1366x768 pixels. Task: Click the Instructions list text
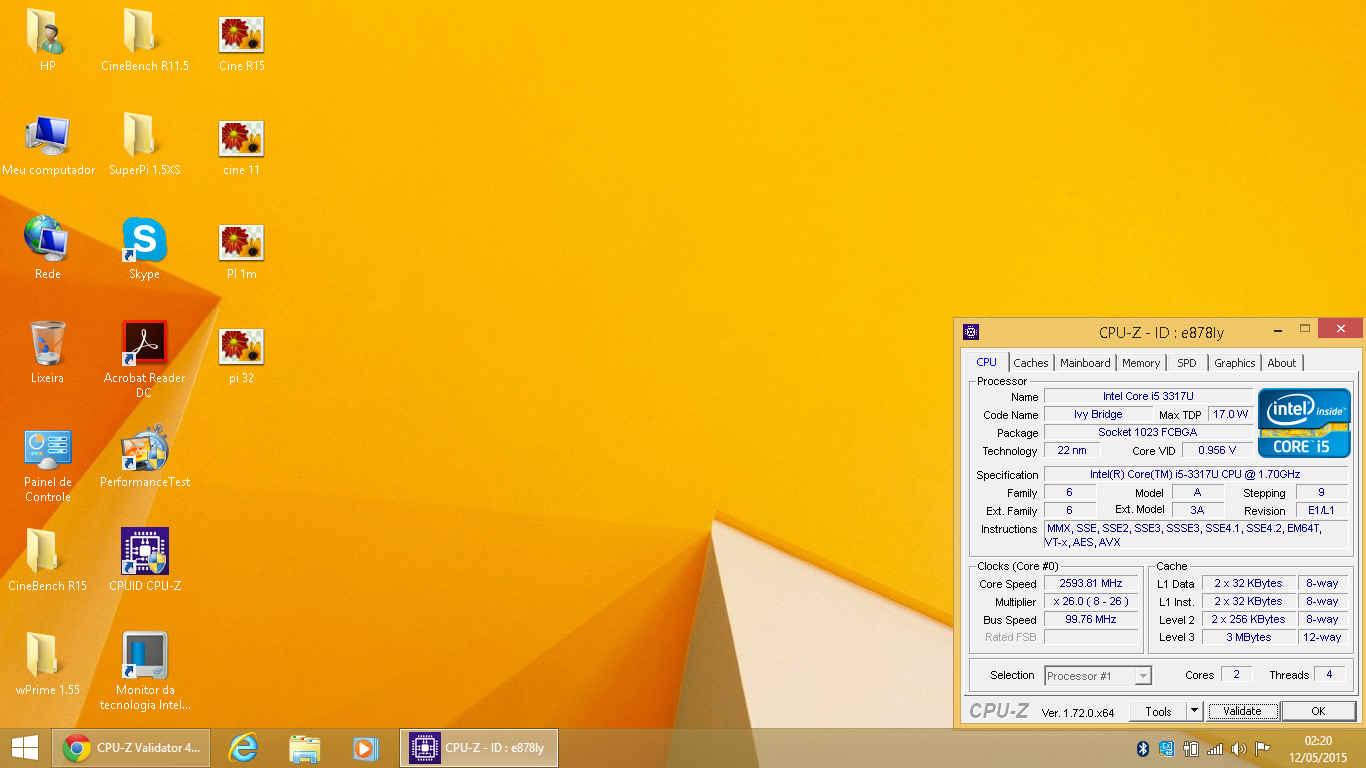[1195, 535]
